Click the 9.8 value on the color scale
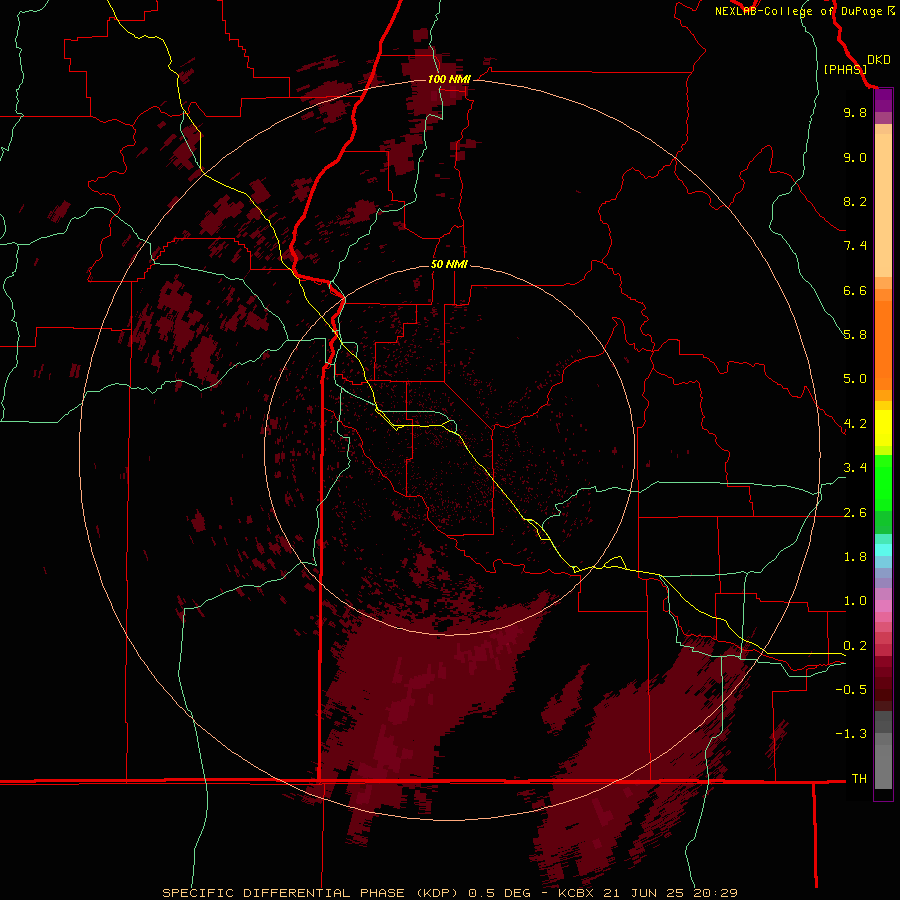Image resolution: width=900 pixels, height=900 pixels. (x=855, y=112)
